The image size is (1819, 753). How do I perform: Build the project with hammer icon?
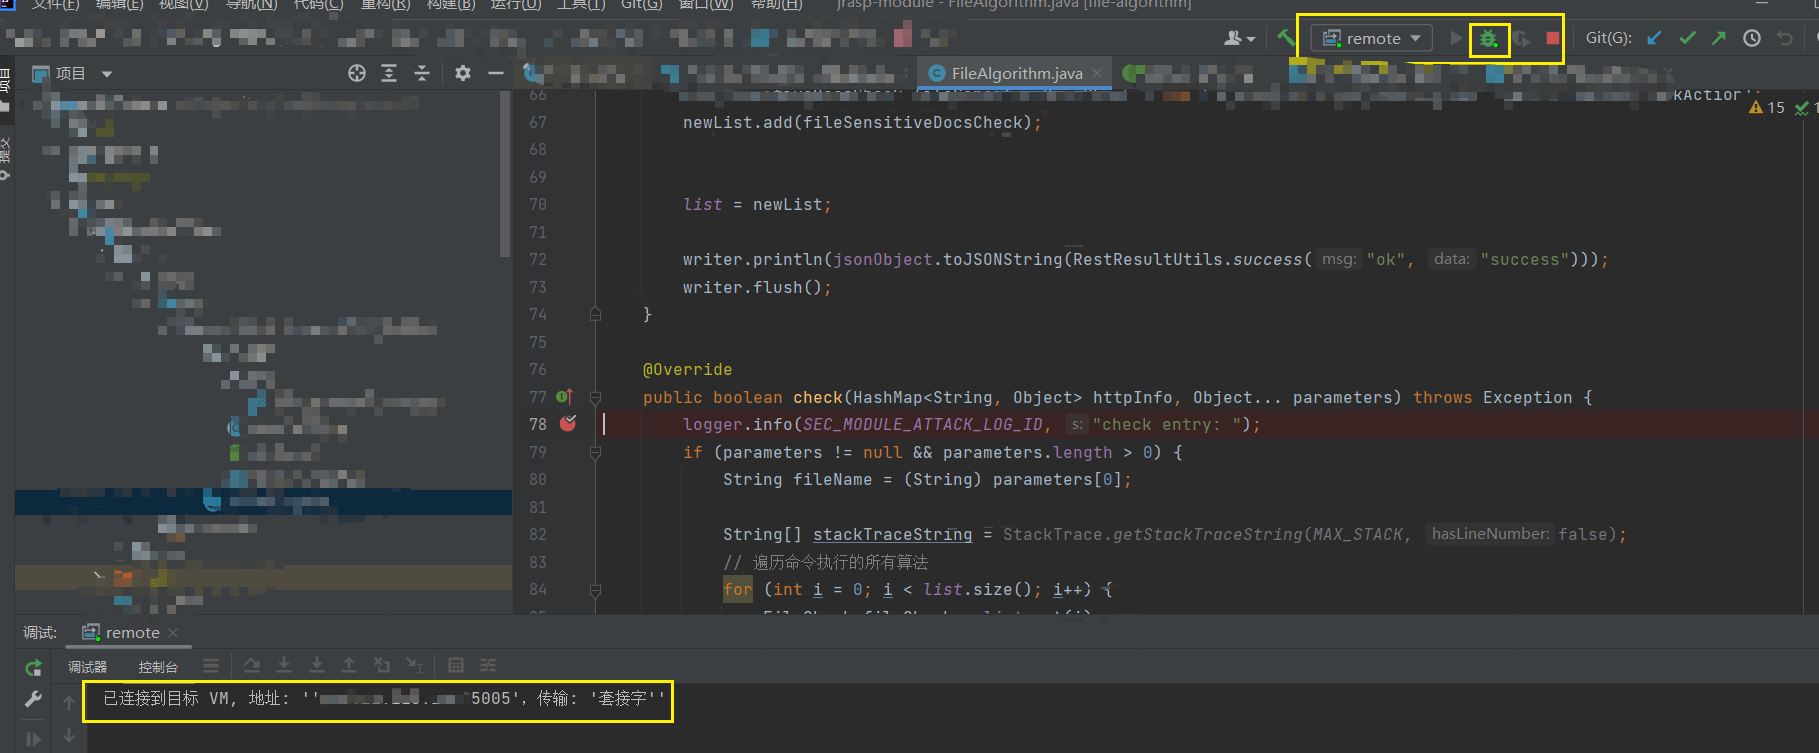pyautogui.click(x=1285, y=38)
